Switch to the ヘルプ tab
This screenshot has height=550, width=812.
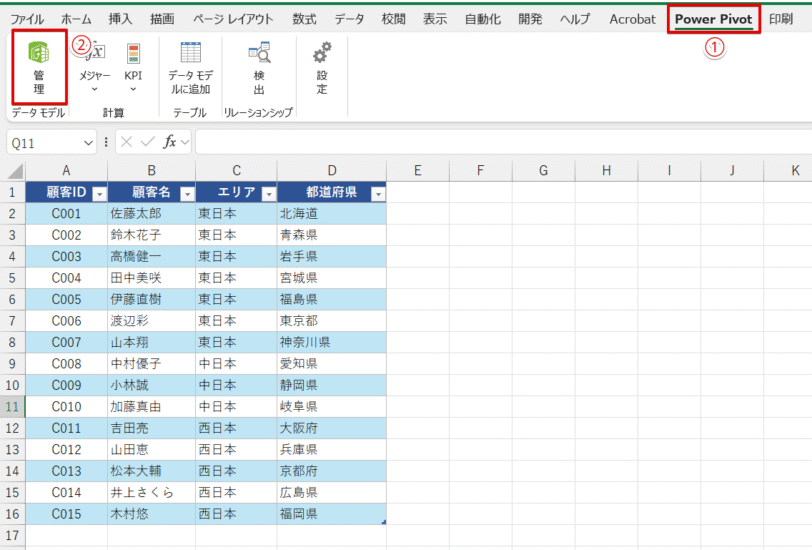[x=575, y=19]
